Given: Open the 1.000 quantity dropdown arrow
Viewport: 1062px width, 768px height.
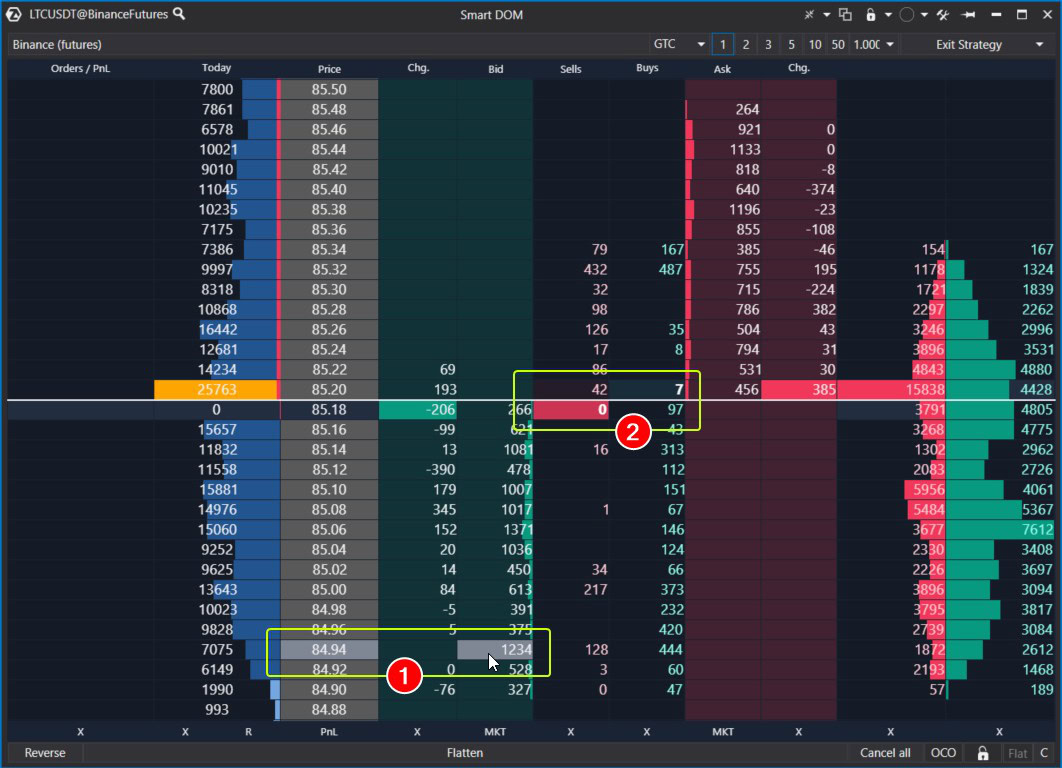Looking at the screenshot, I should coord(889,44).
